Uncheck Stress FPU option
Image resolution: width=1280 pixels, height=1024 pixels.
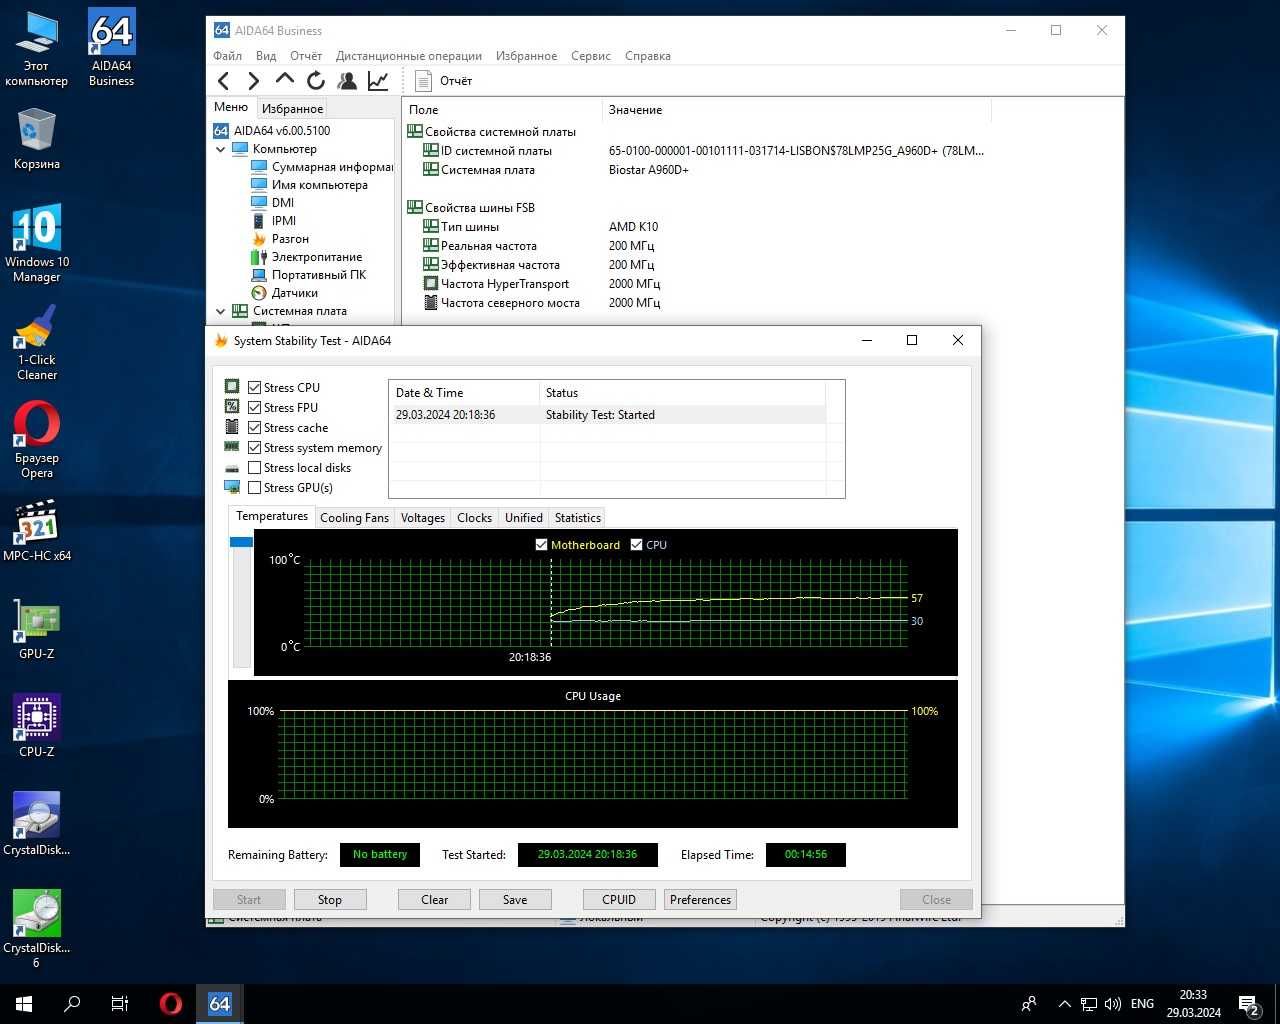(x=255, y=408)
